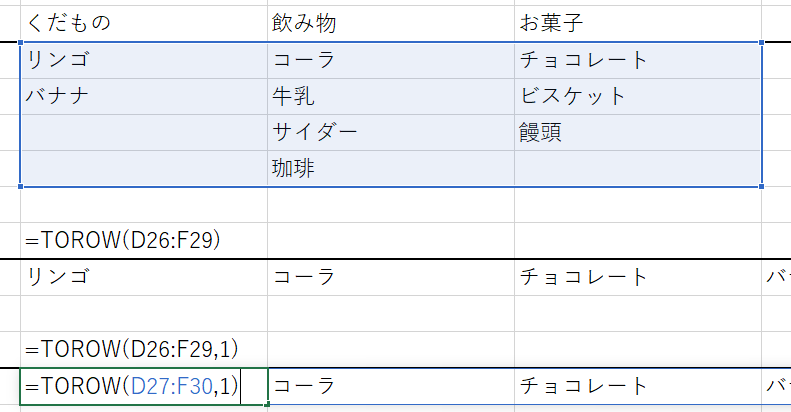Image resolution: width=791 pixels, height=412 pixels.
Task: Select コーラ cell directly under 飲み物 header
Action: pos(304,60)
